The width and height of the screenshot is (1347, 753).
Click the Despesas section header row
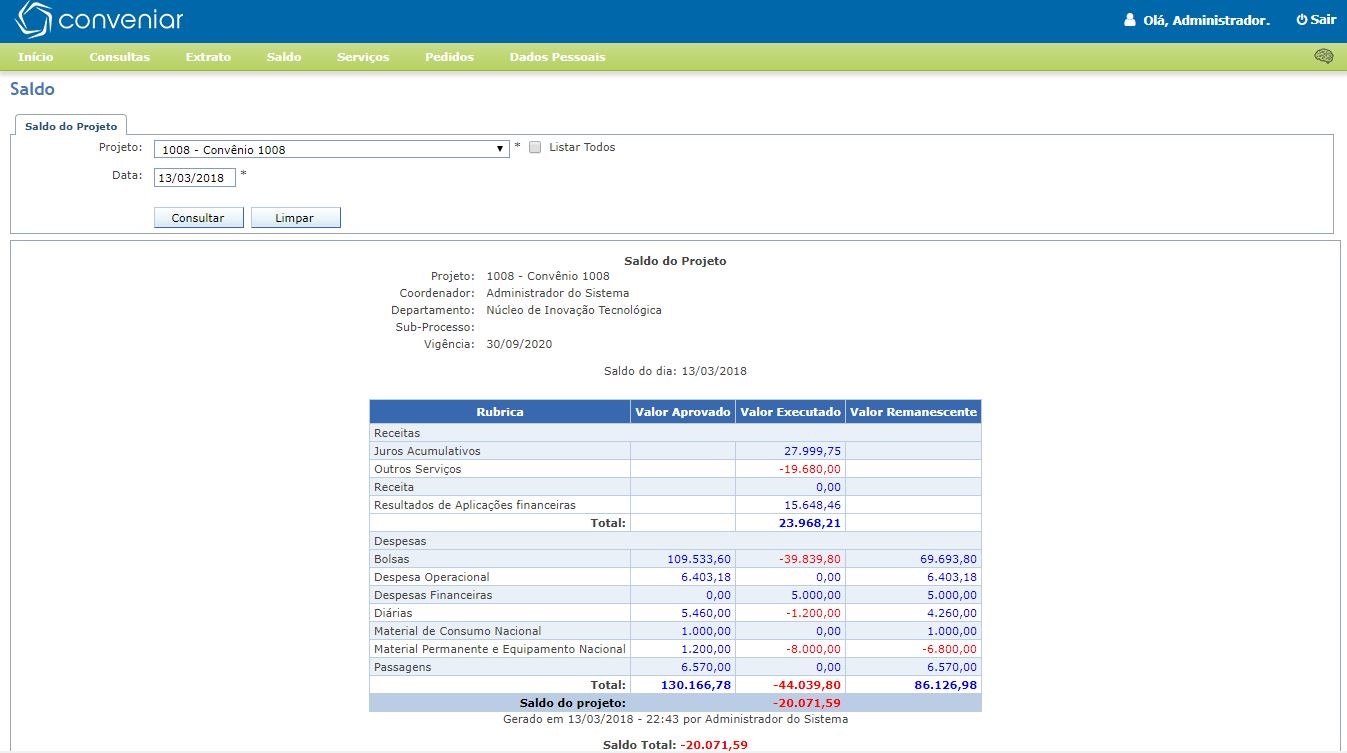(x=675, y=541)
